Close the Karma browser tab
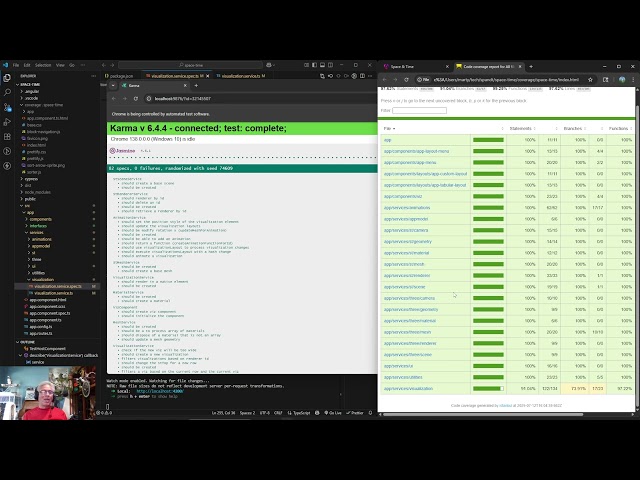640x480 pixels. (x=185, y=86)
